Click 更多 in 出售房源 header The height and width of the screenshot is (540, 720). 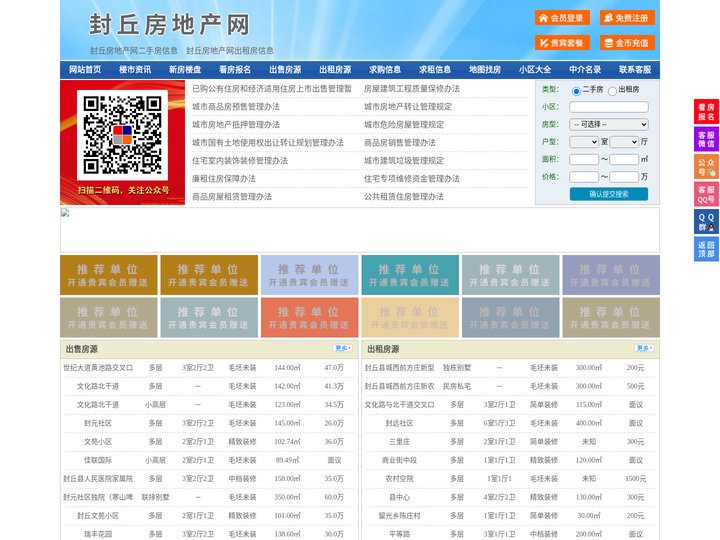click(343, 349)
